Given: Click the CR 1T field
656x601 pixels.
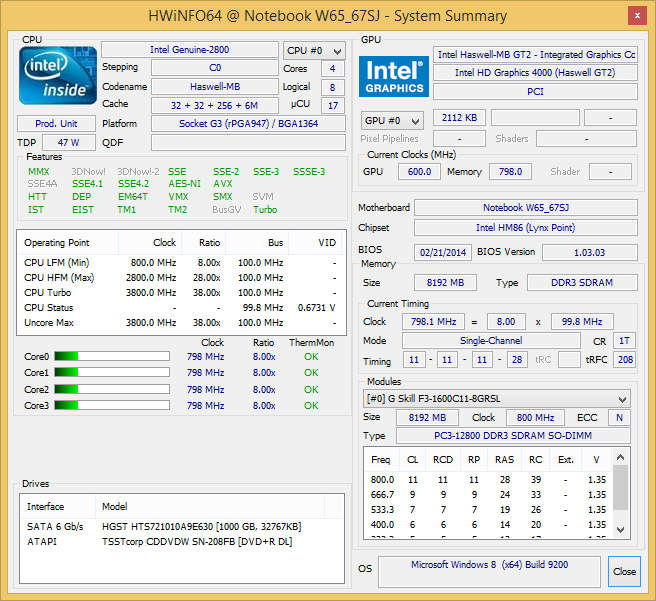Looking at the screenshot, I should pyautogui.click(x=624, y=341).
